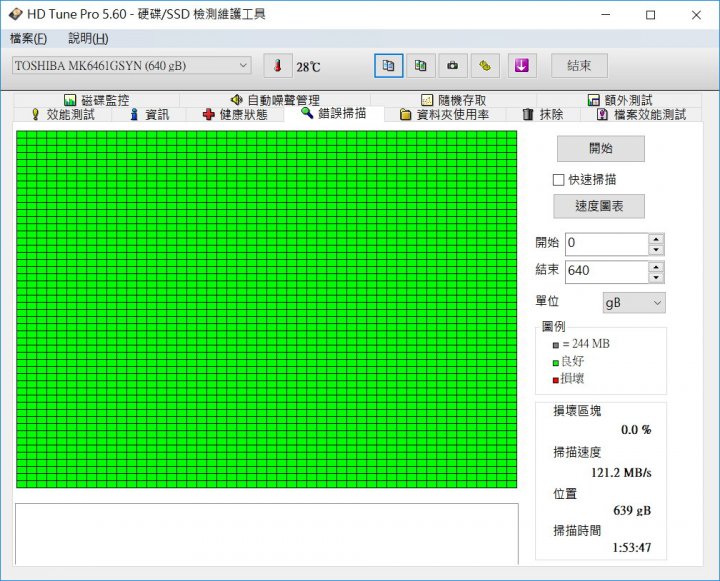Switch to the 磁碟監控 tab
This screenshot has width=720, height=581.
(96, 100)
